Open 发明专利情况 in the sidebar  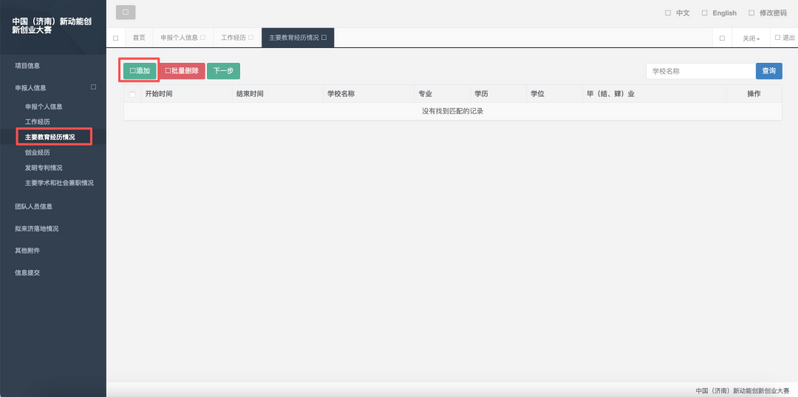click(44, 167)
